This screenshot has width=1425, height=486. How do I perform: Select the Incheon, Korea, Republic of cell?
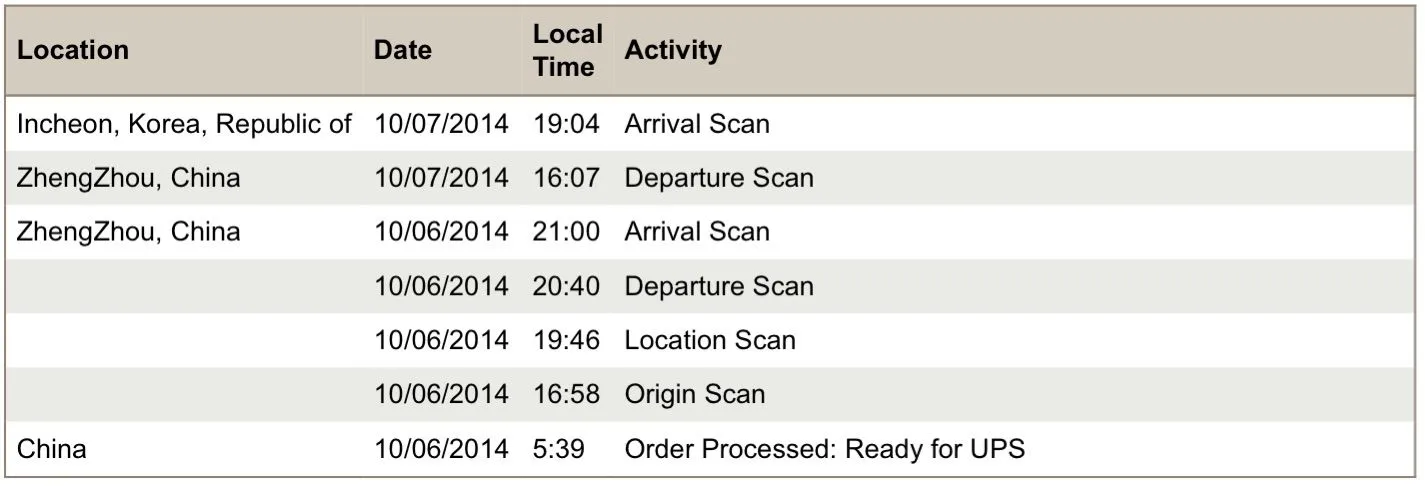coord(185,125)
